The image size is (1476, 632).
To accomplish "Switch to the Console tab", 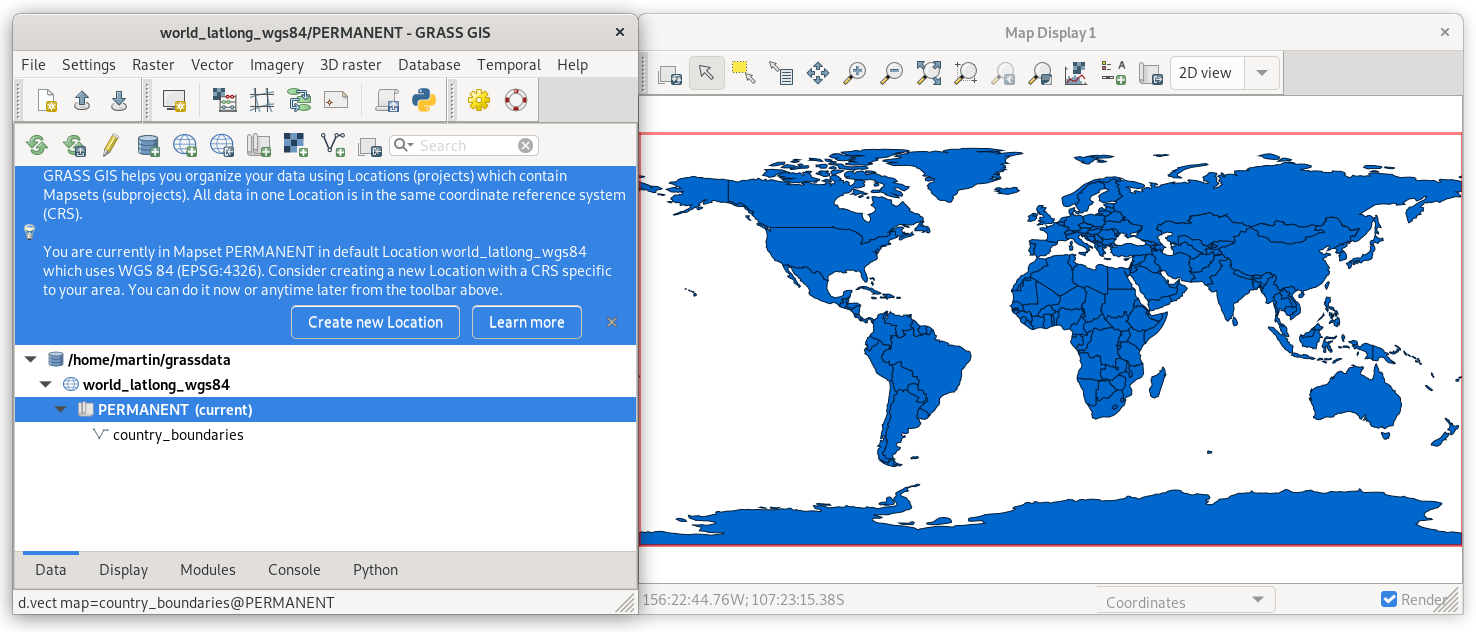I will click(294, 570).
